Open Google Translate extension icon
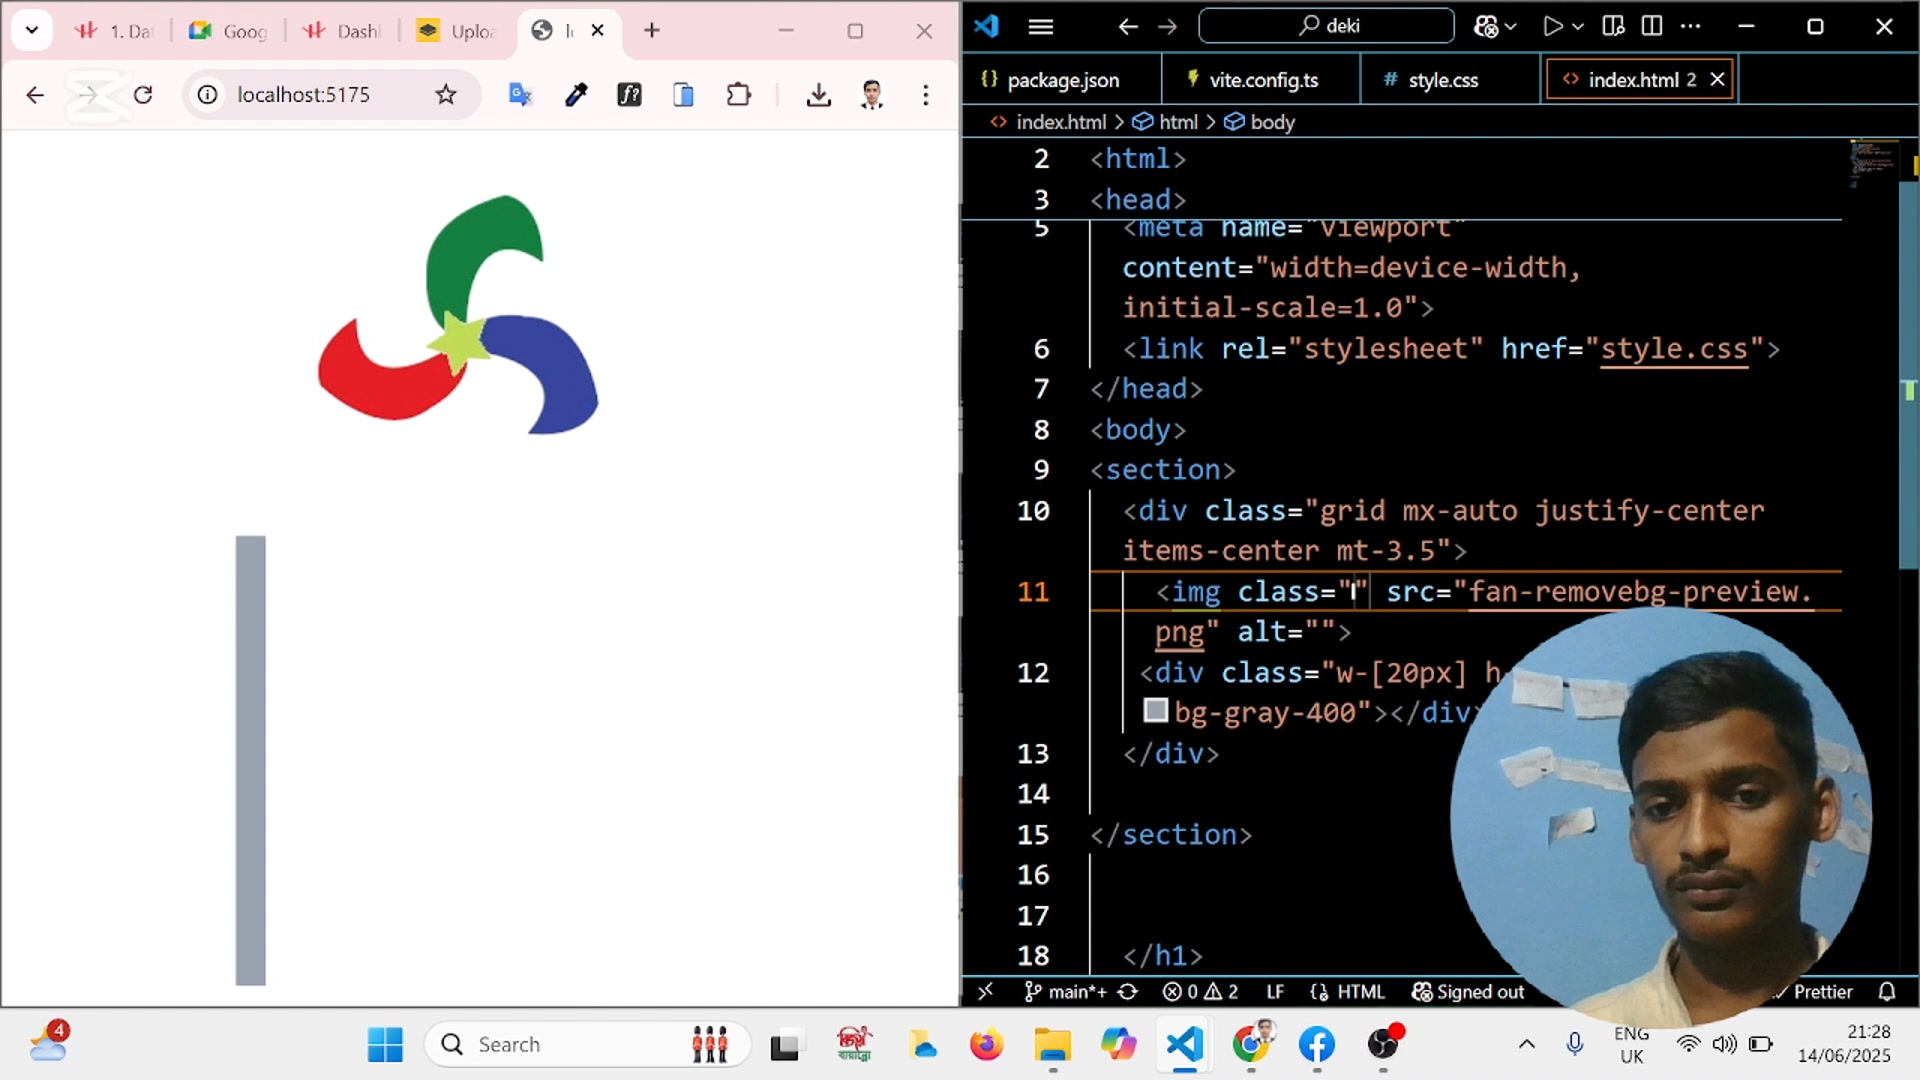This screenshot has height=1080, width=1920. pyautogui.click(x=520, y=95)
